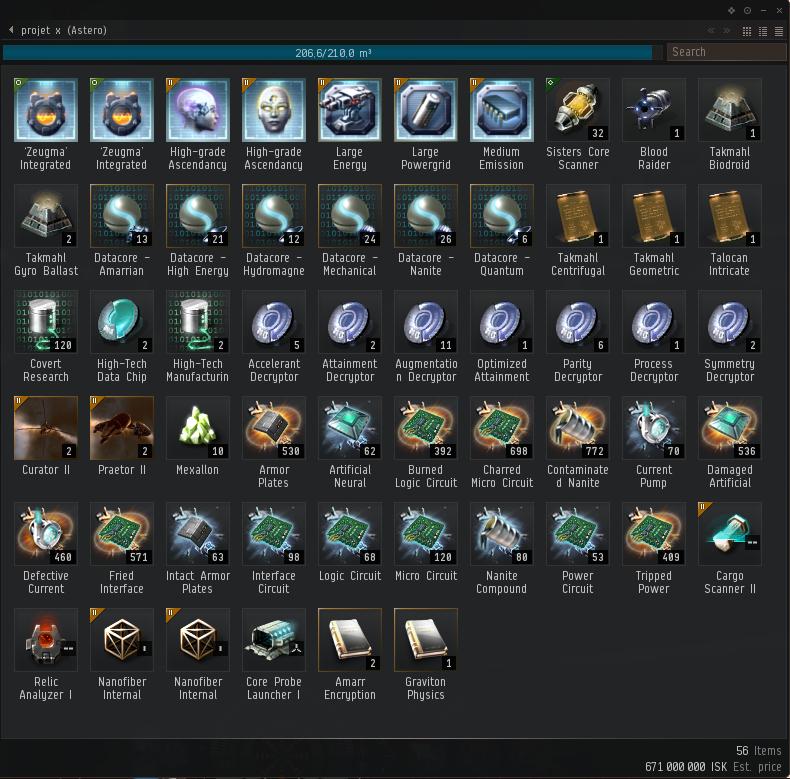
Task: Select Covert Research stack of 120
Action: point(46,321)
